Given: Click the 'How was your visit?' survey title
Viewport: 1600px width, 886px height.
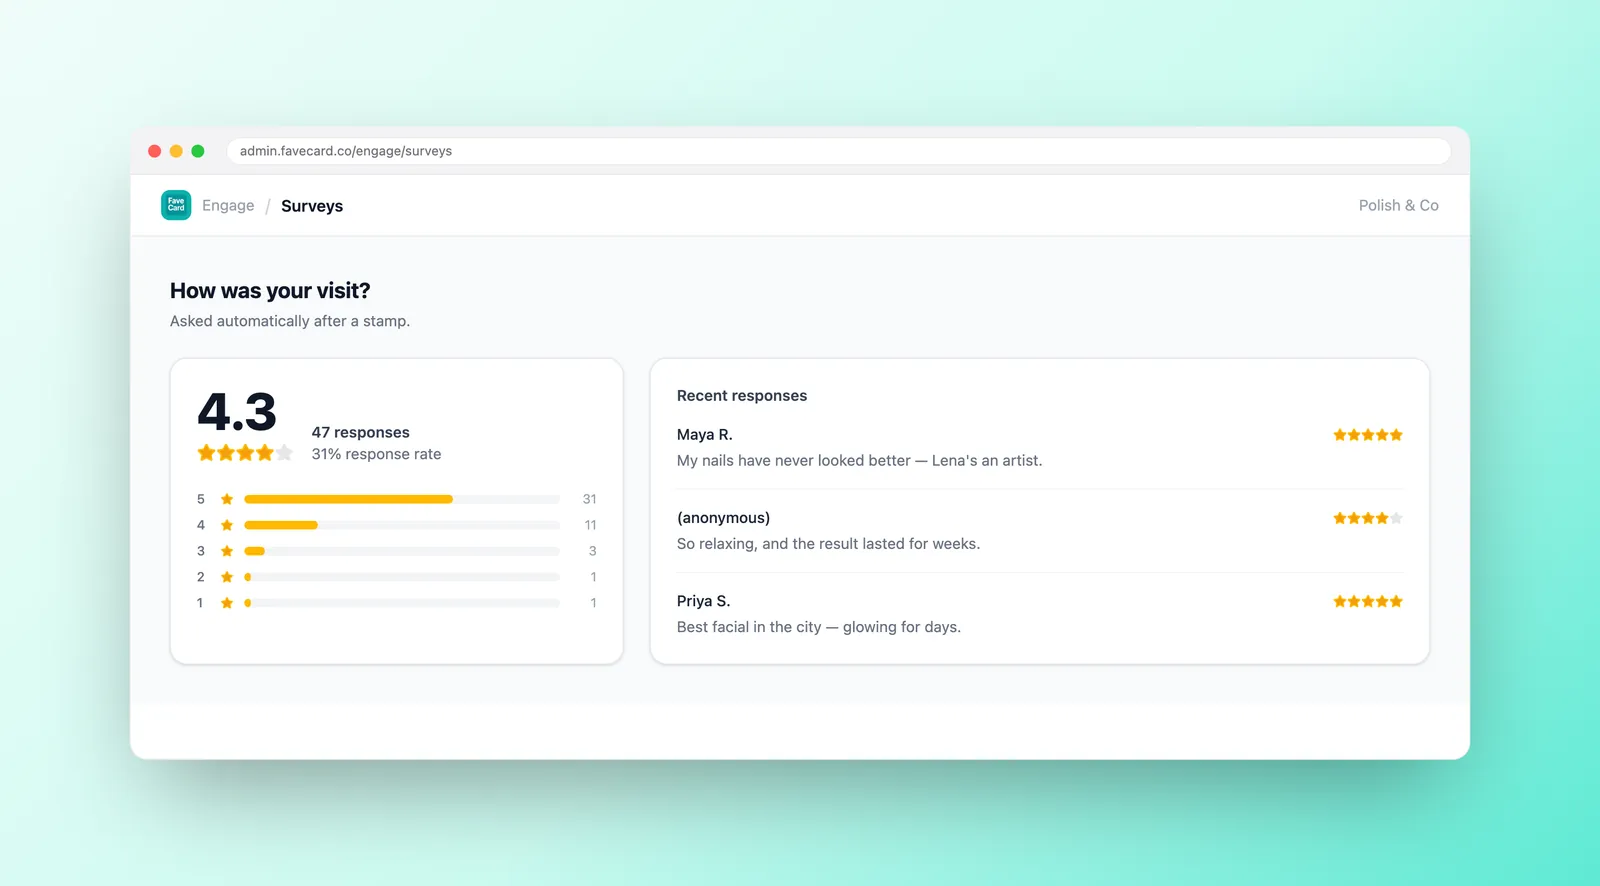Looking at the screenshot, I should pos(270,291).
